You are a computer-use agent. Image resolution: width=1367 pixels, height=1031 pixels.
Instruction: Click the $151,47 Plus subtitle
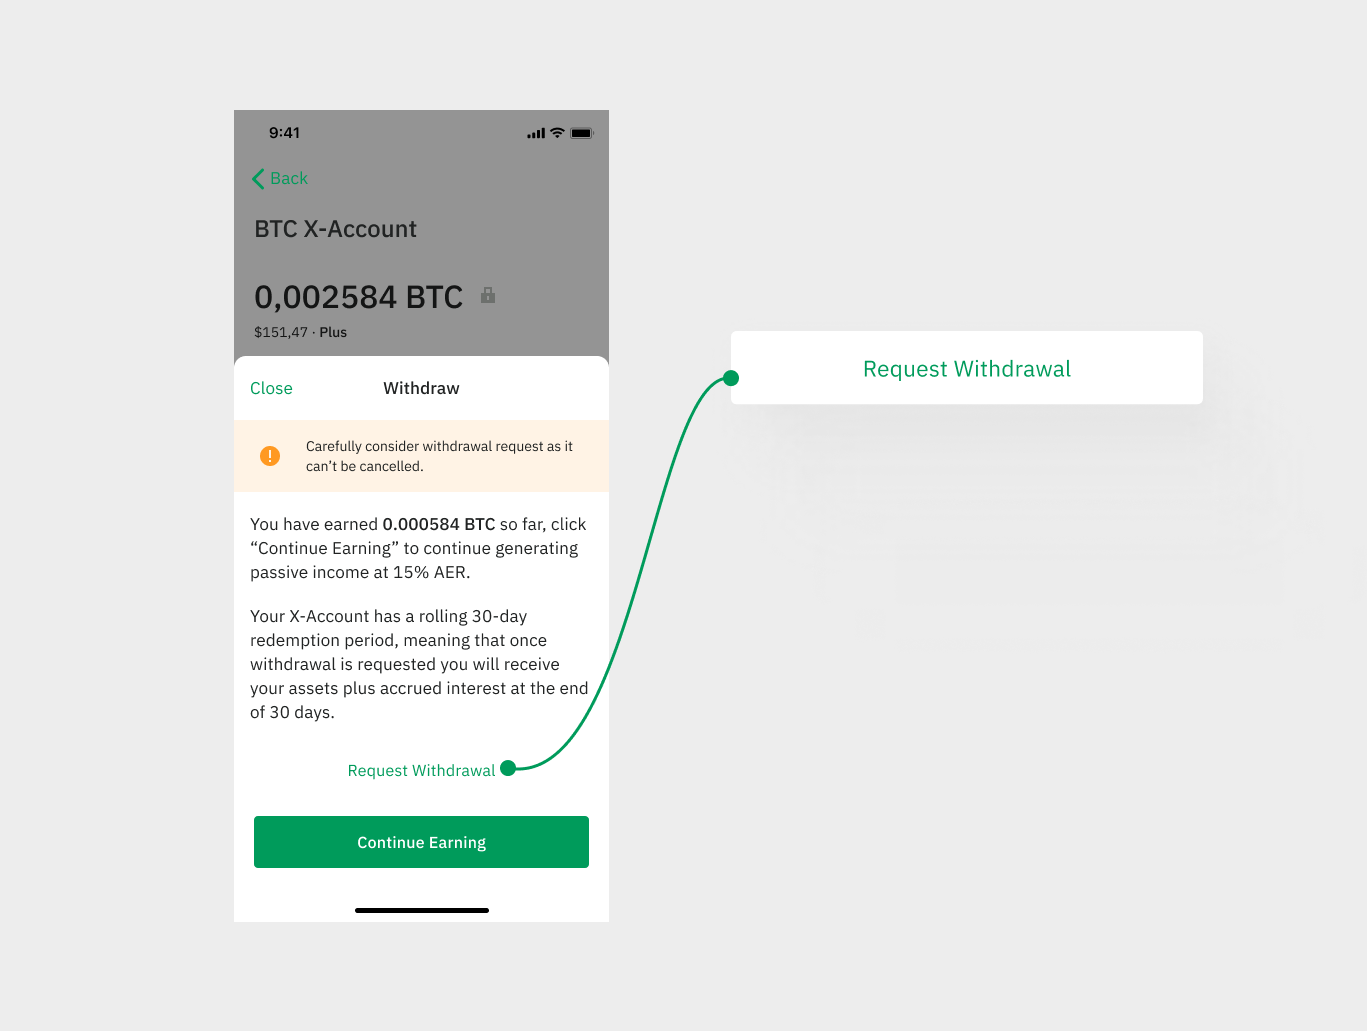pyautogui.click(x=300, y=332)
